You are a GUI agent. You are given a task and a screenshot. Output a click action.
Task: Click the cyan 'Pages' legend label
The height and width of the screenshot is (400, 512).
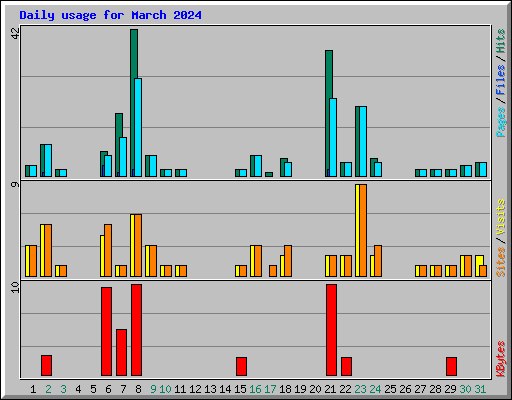(500, 122)
